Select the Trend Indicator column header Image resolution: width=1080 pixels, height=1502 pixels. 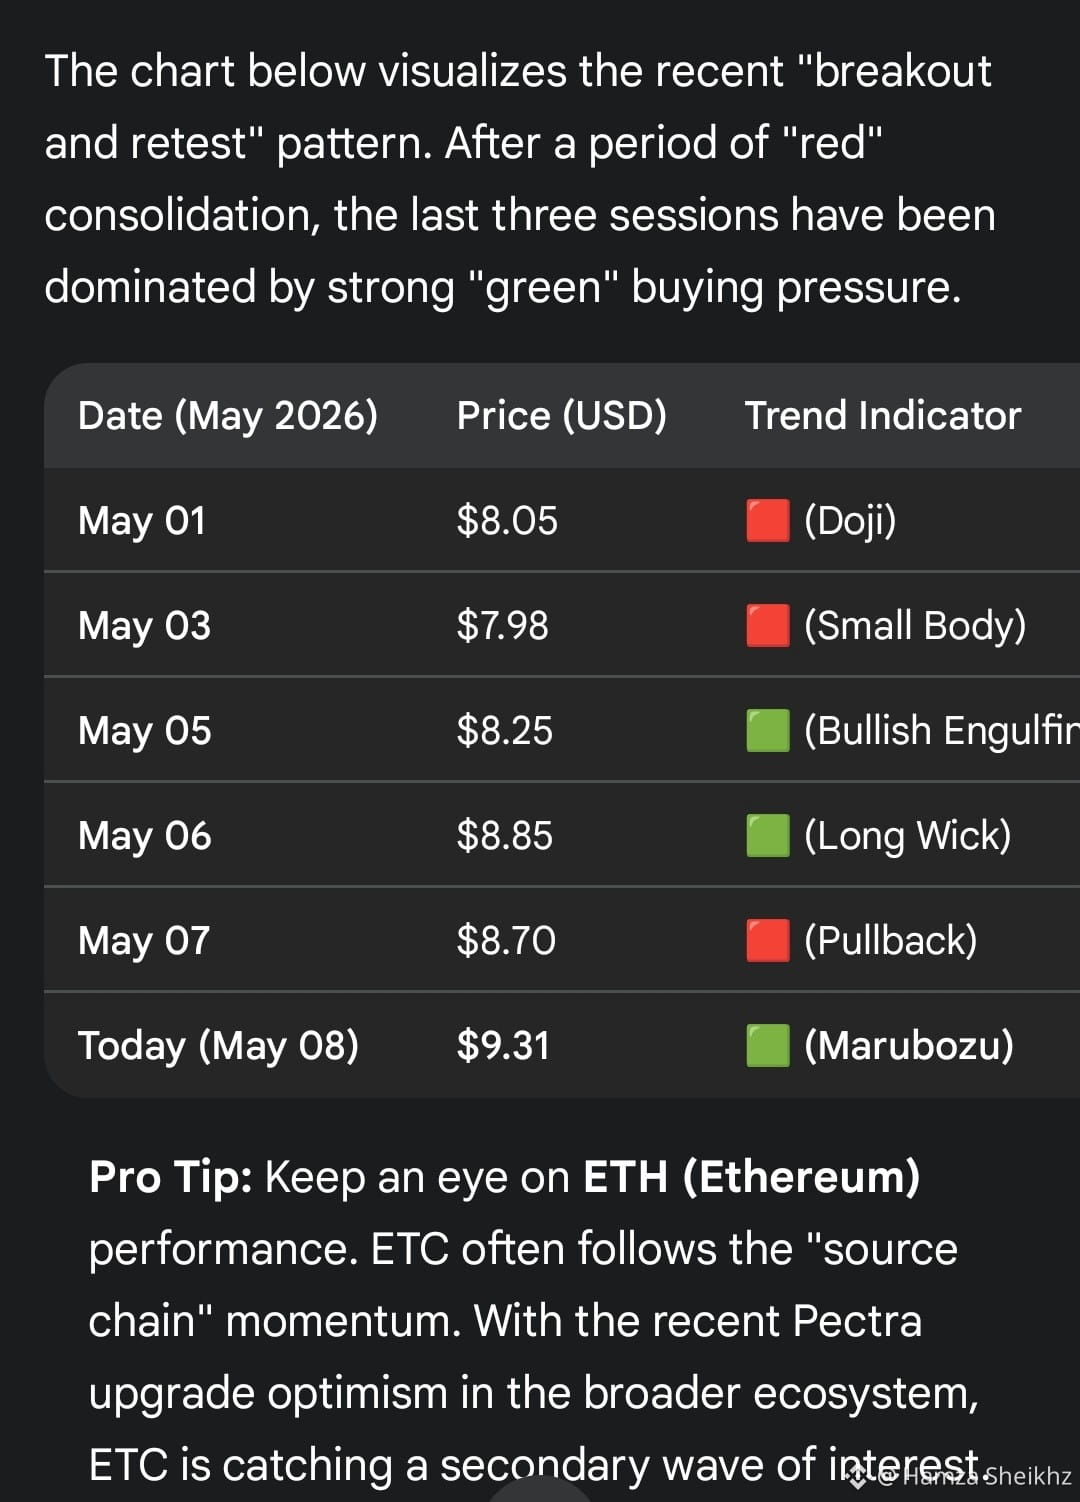point(883,415)
